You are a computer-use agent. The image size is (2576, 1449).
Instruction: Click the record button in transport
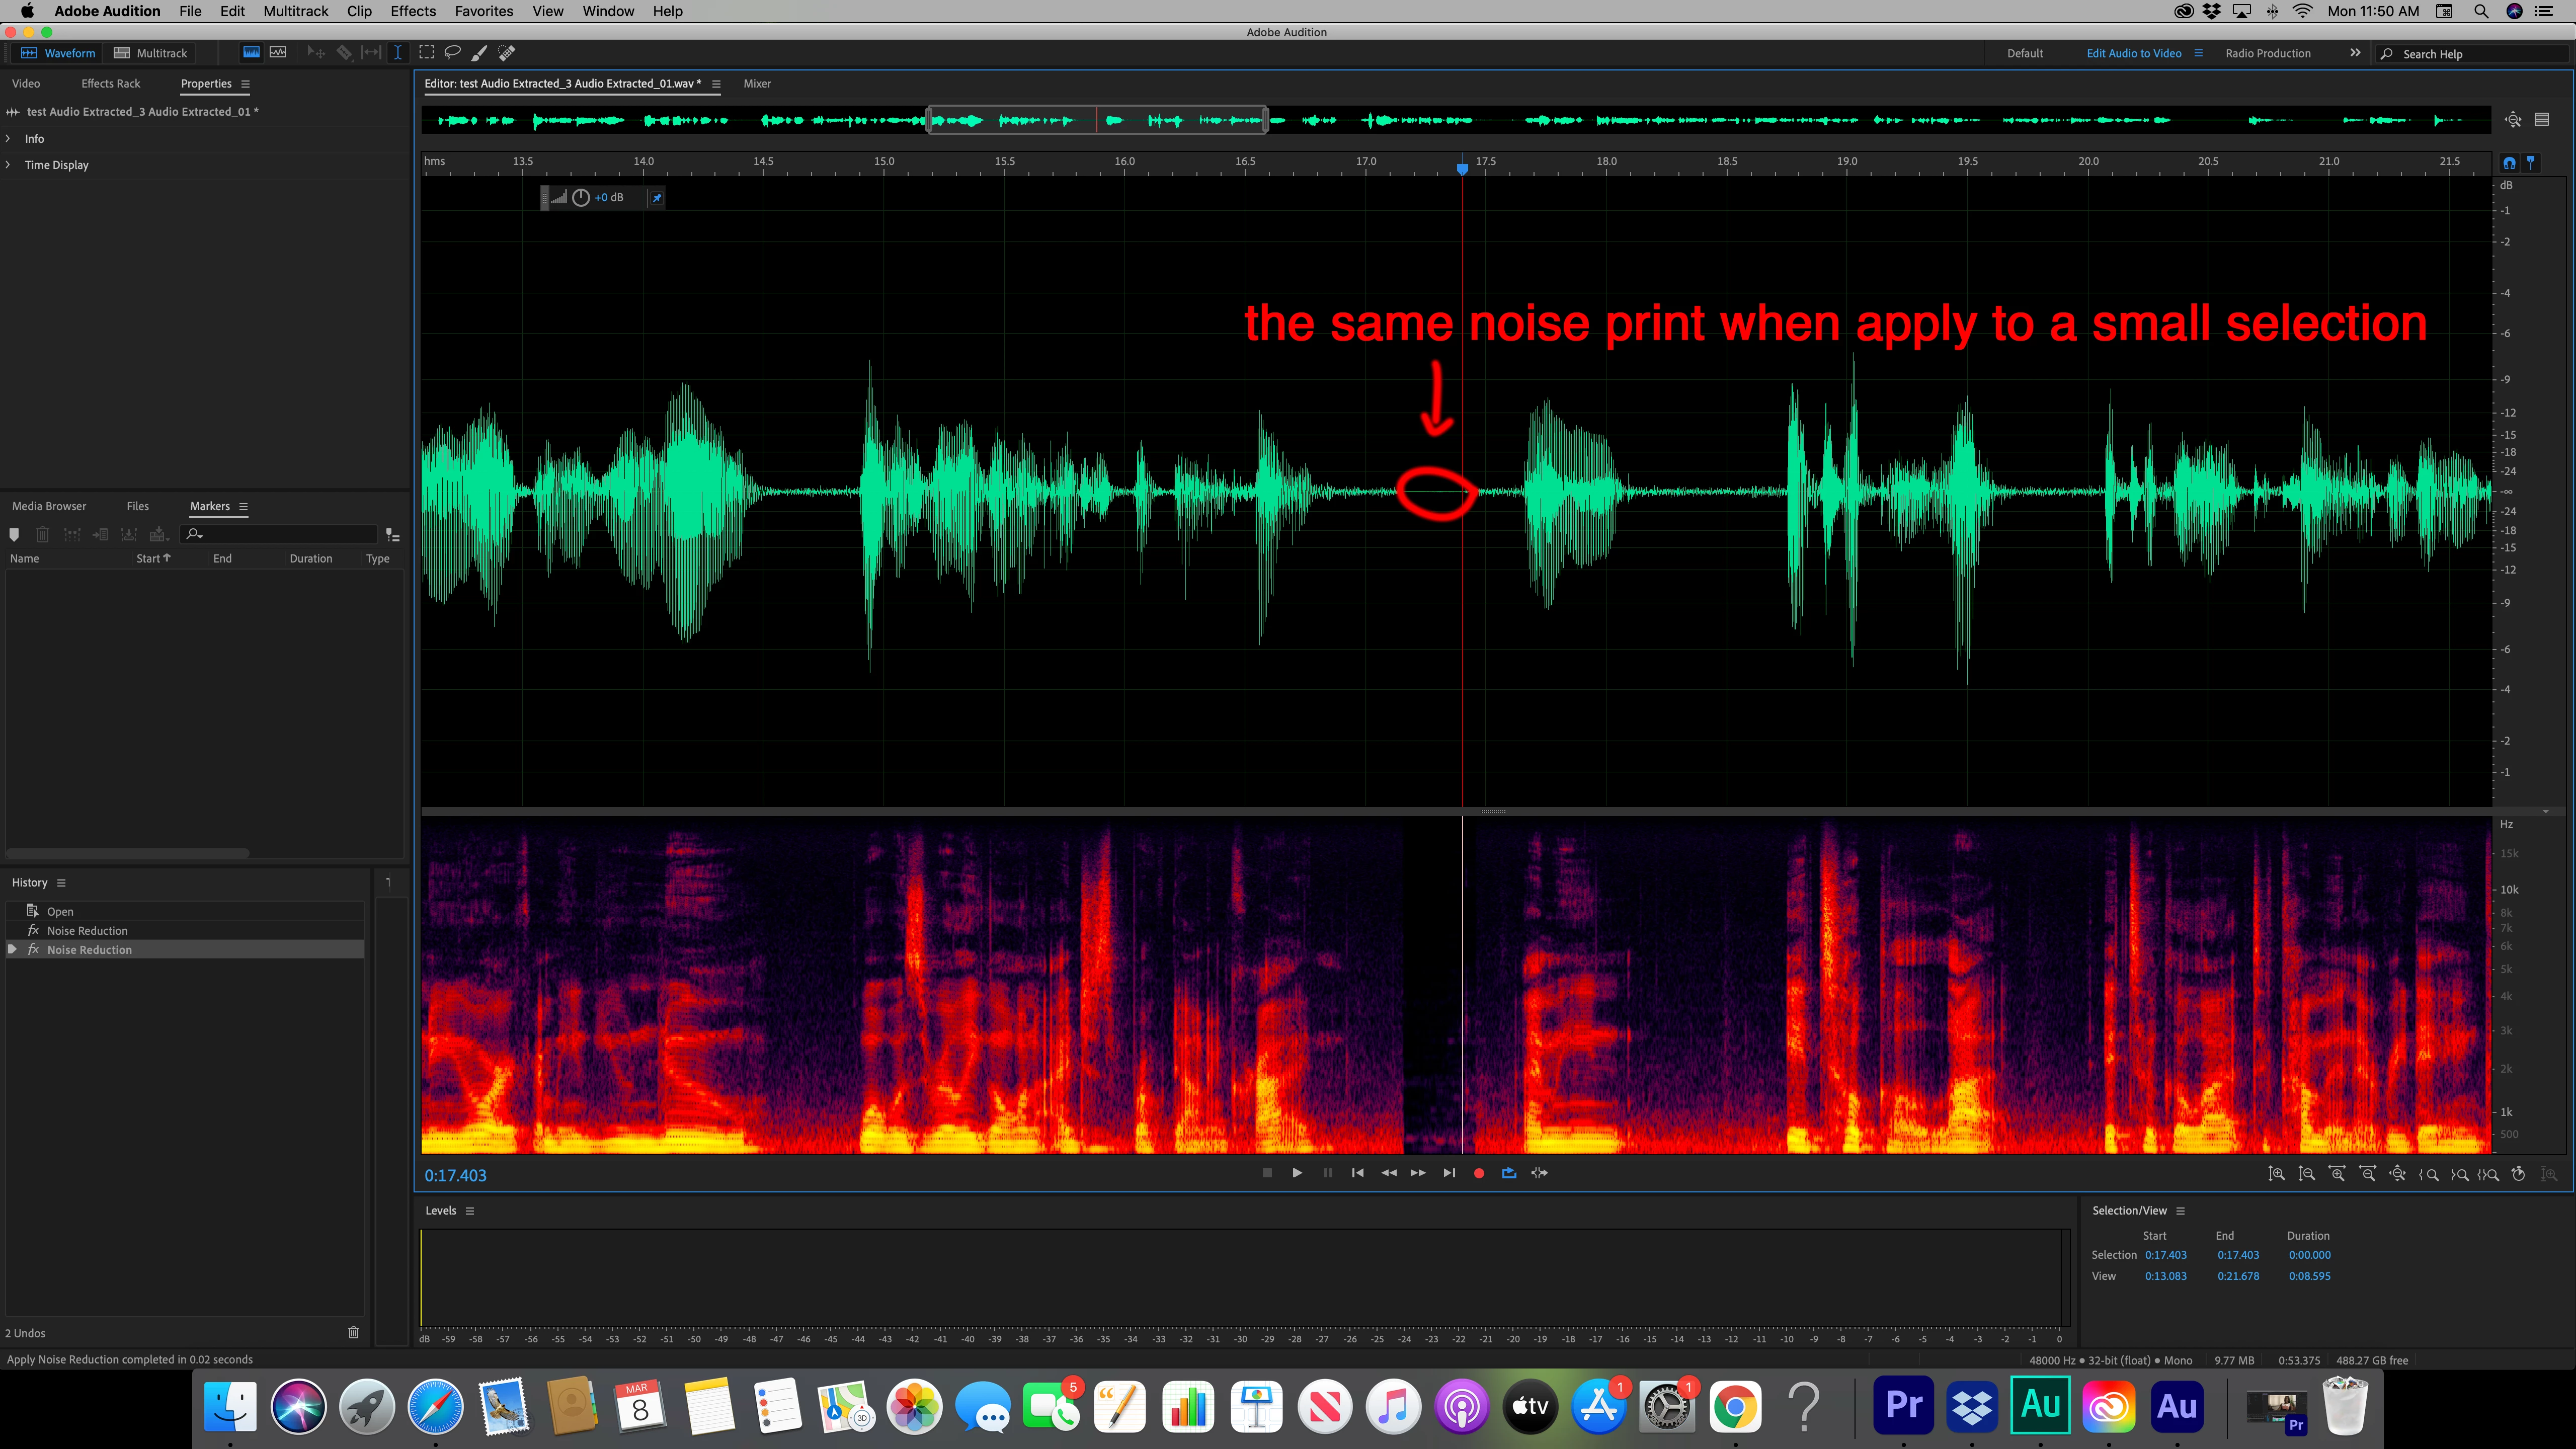tap(1479, 1173)
